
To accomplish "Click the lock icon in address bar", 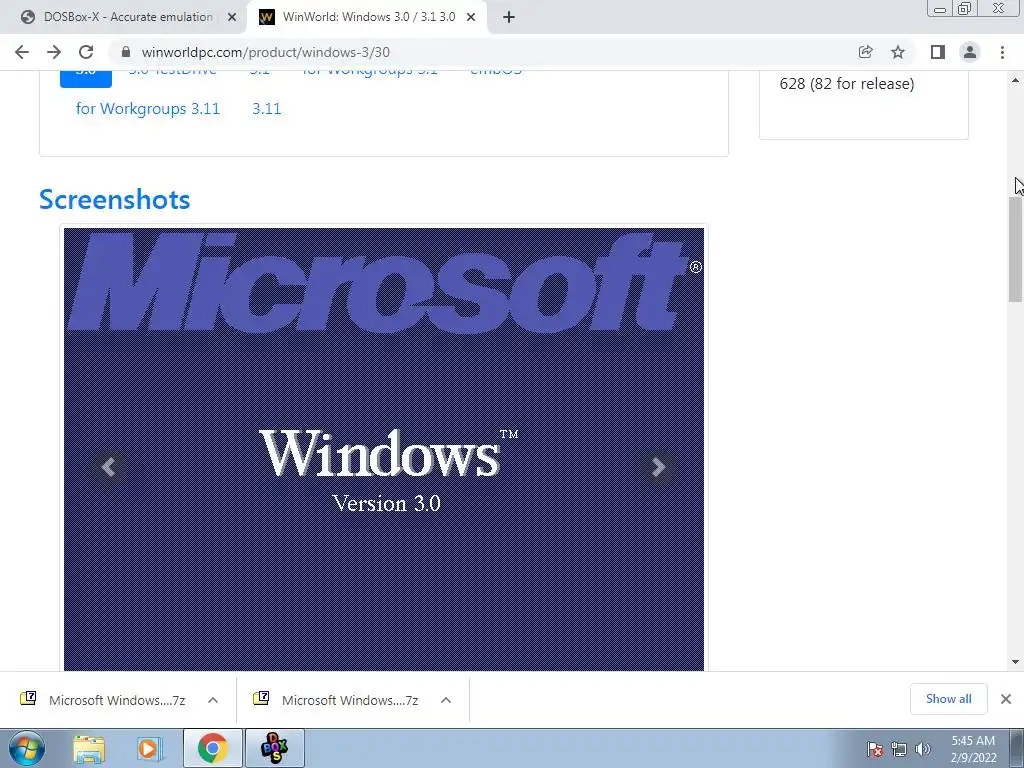I will (x=126, y=52).
